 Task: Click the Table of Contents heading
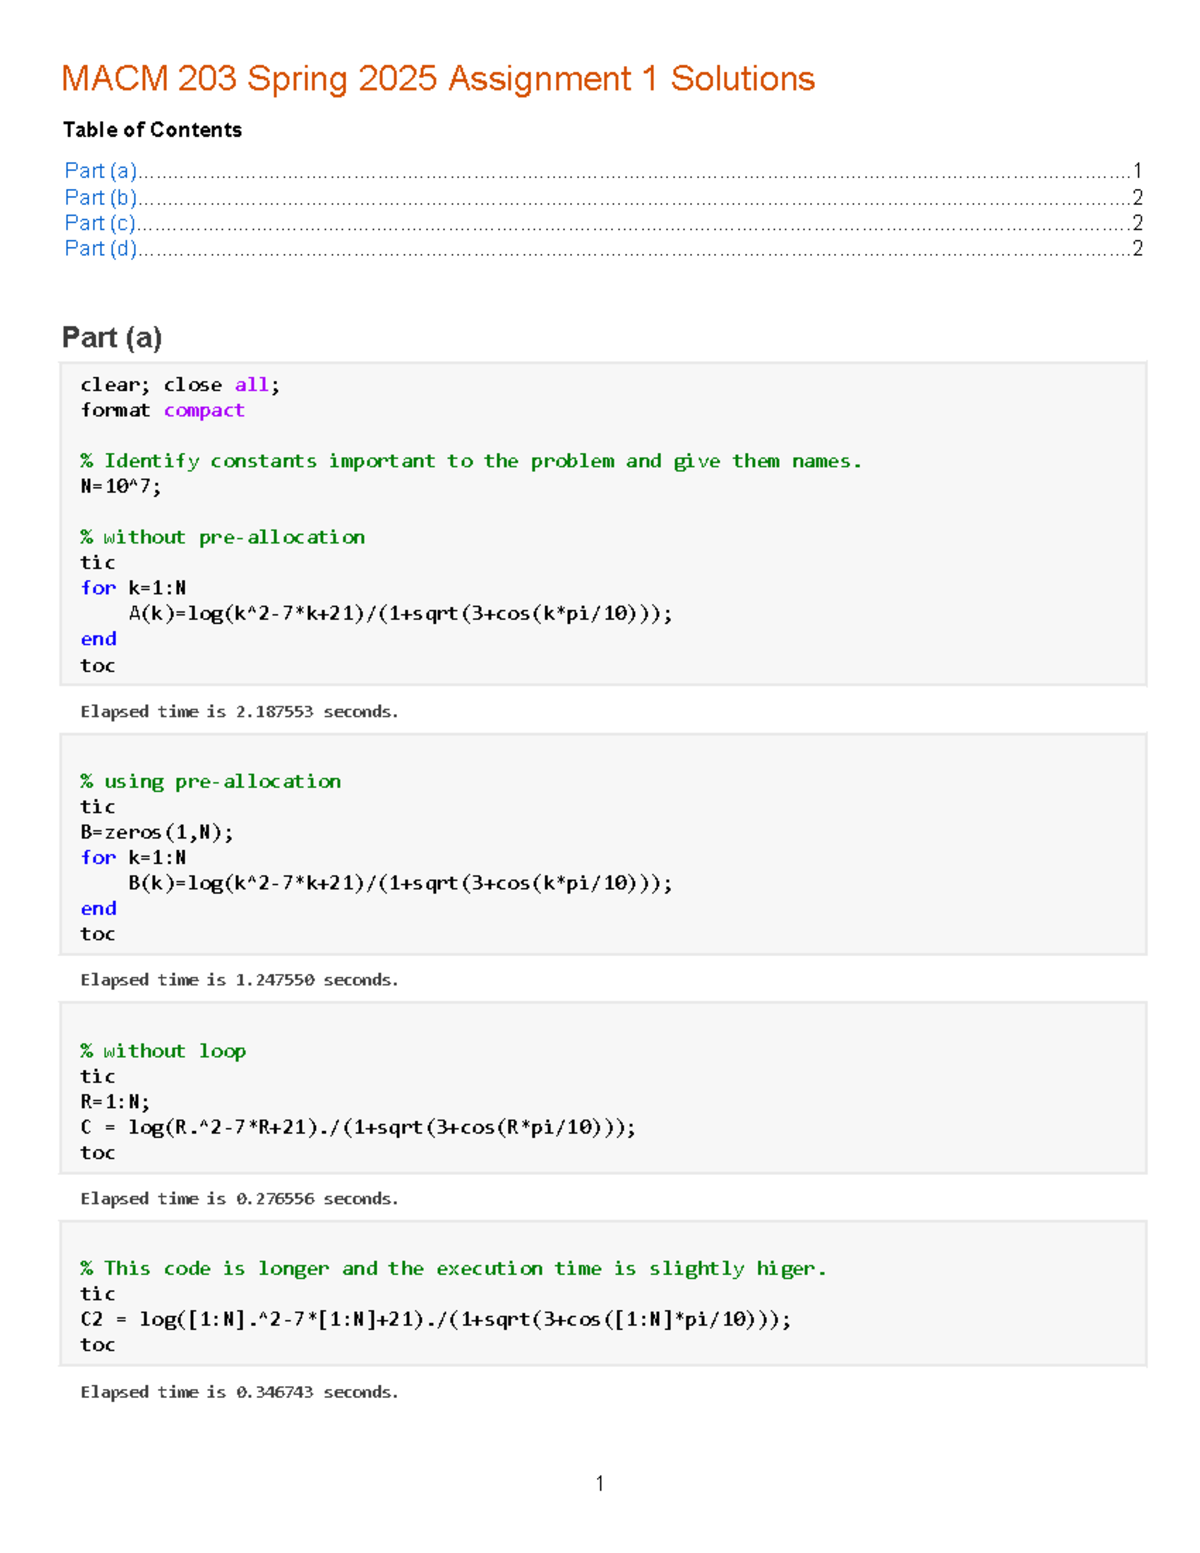point(152,130)
